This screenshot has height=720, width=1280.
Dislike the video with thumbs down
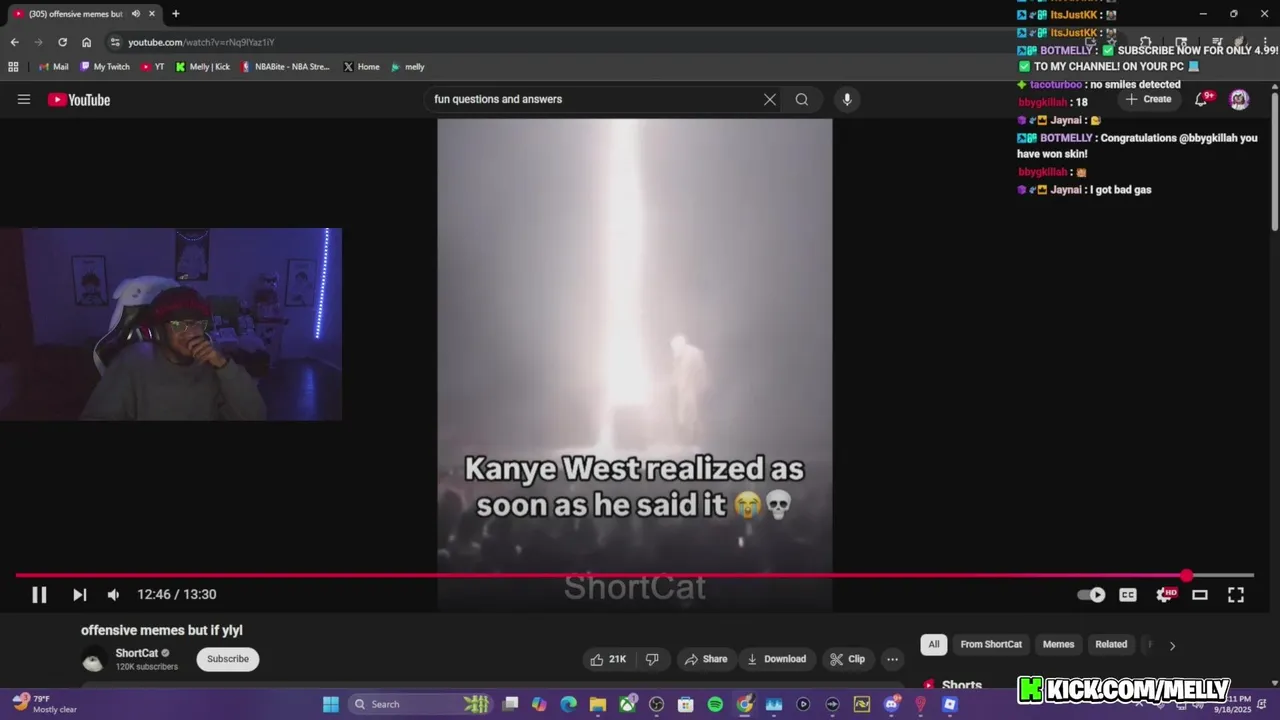(652, 659)
